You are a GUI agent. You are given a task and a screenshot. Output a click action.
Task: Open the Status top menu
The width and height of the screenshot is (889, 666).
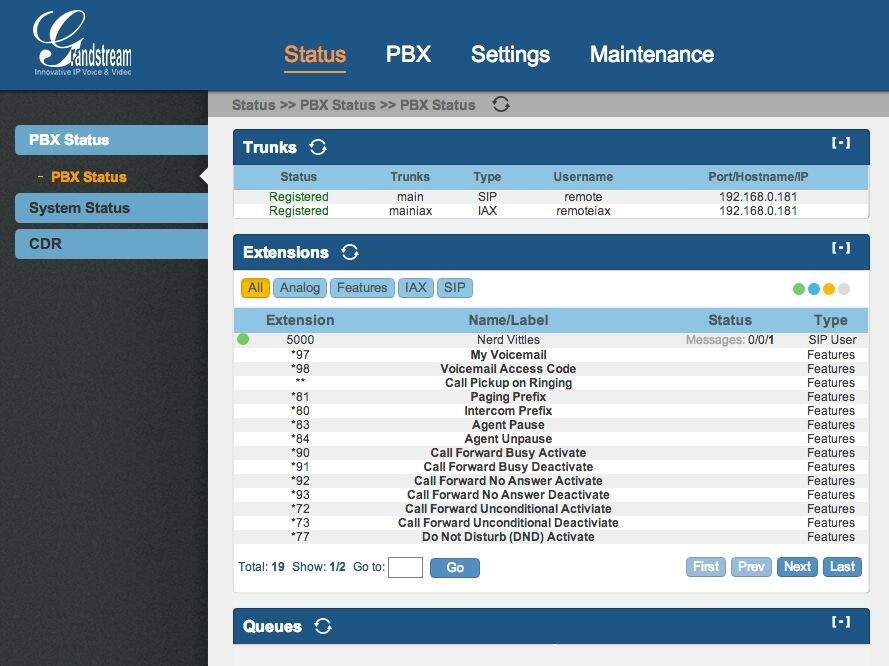(315, 54)
